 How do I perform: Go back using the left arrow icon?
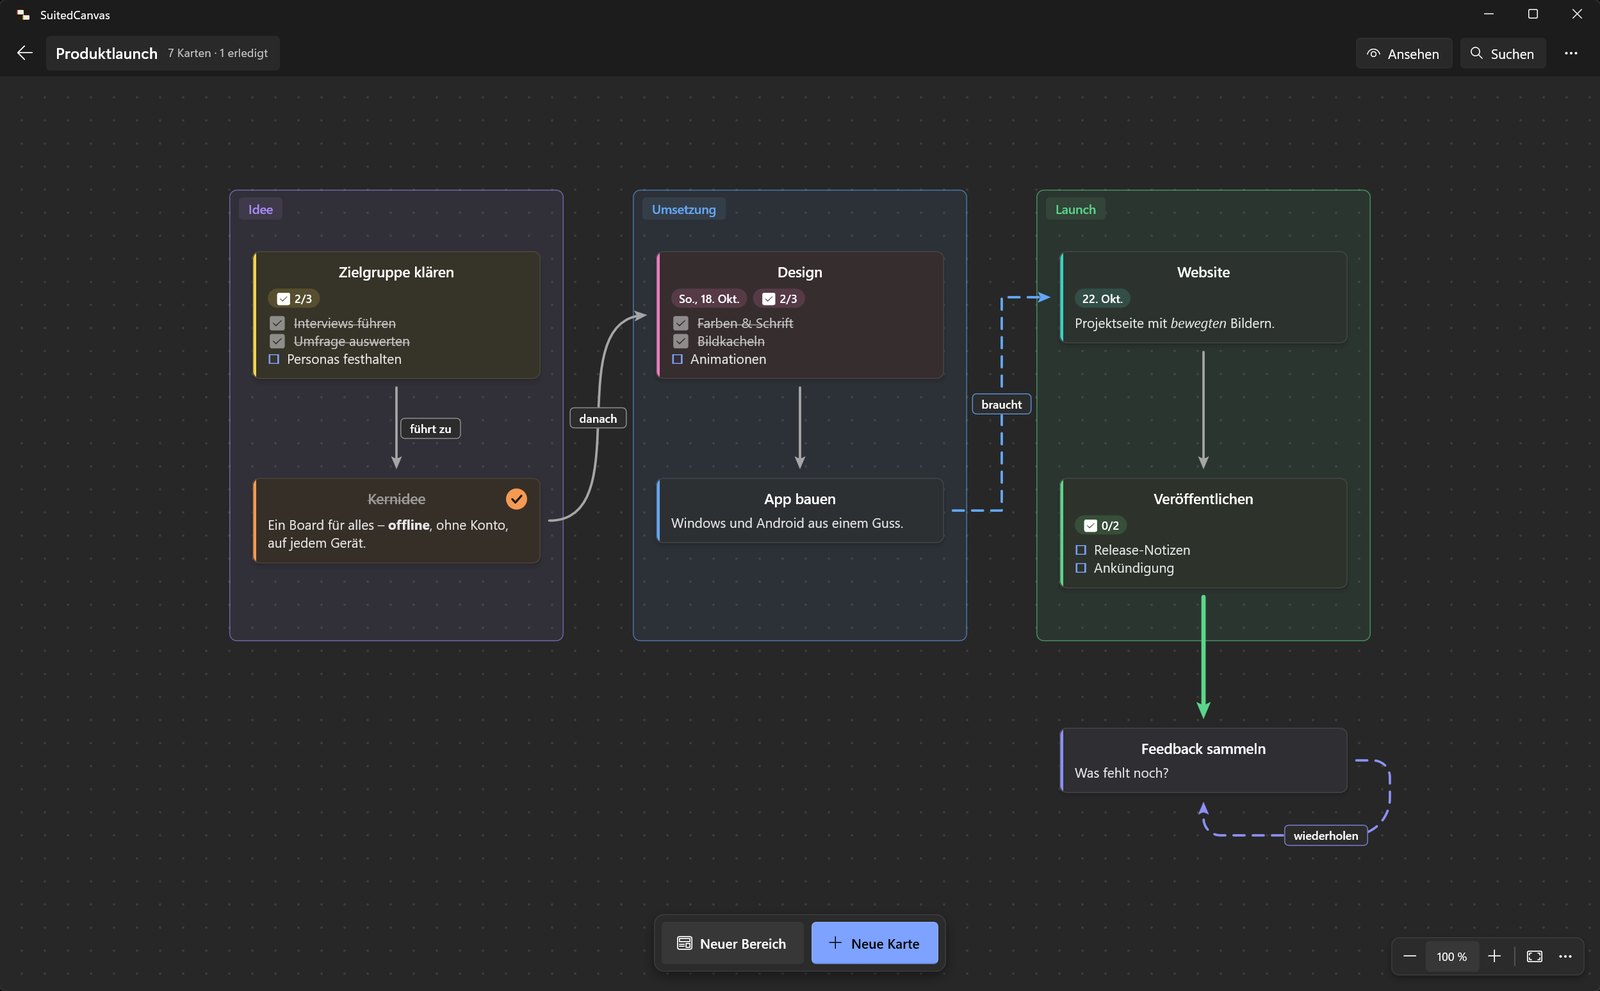point(25,53)
